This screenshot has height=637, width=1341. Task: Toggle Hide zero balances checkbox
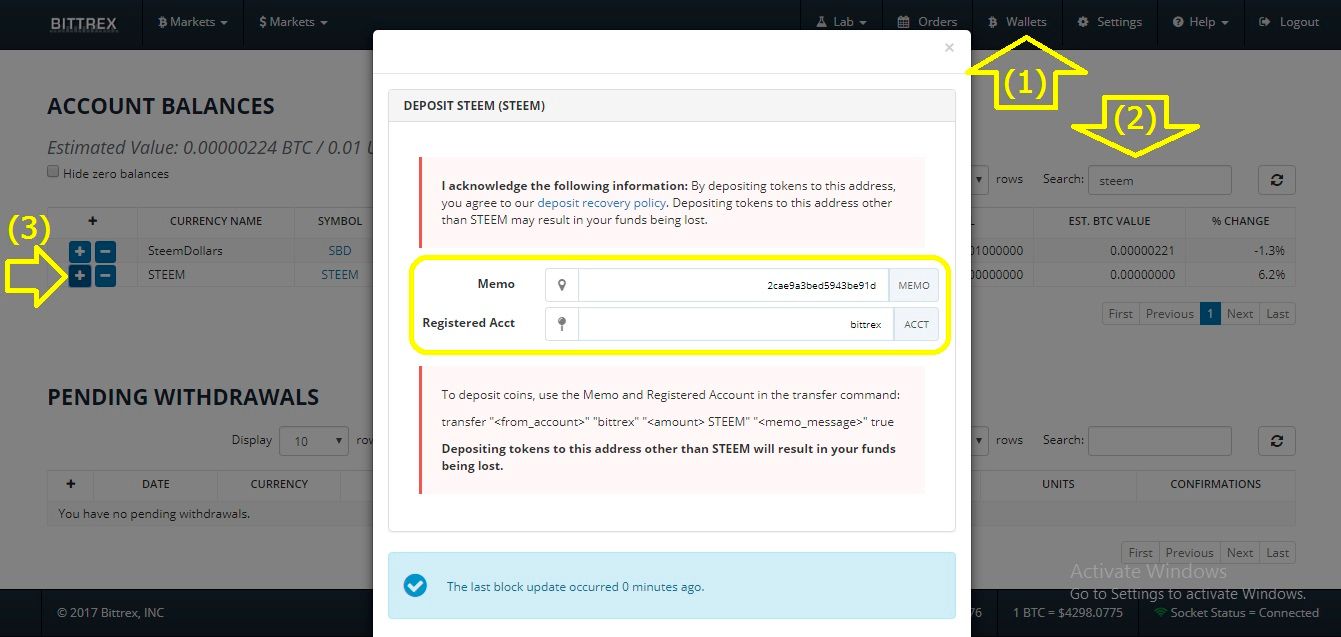[54, 172]
